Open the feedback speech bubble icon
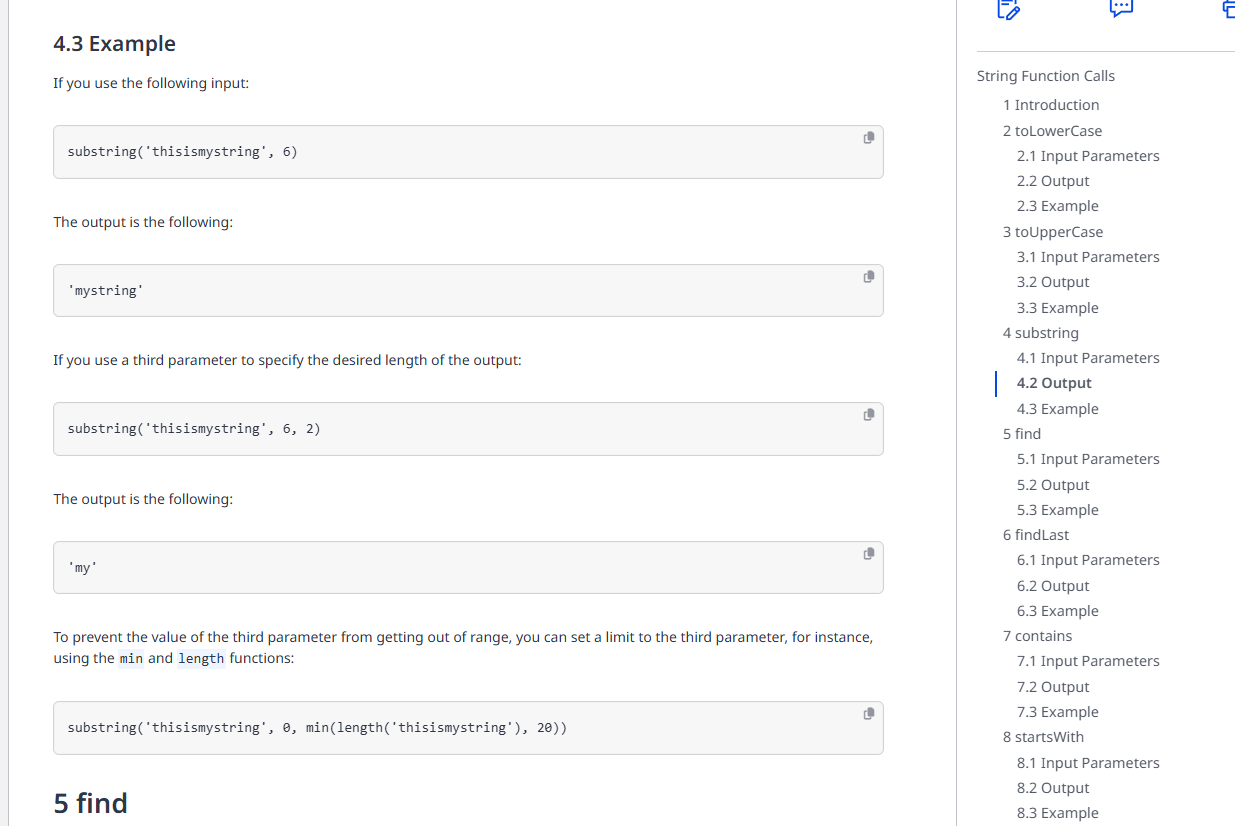Viewport: 1235px width, 826px height. tap(1121, 8)
